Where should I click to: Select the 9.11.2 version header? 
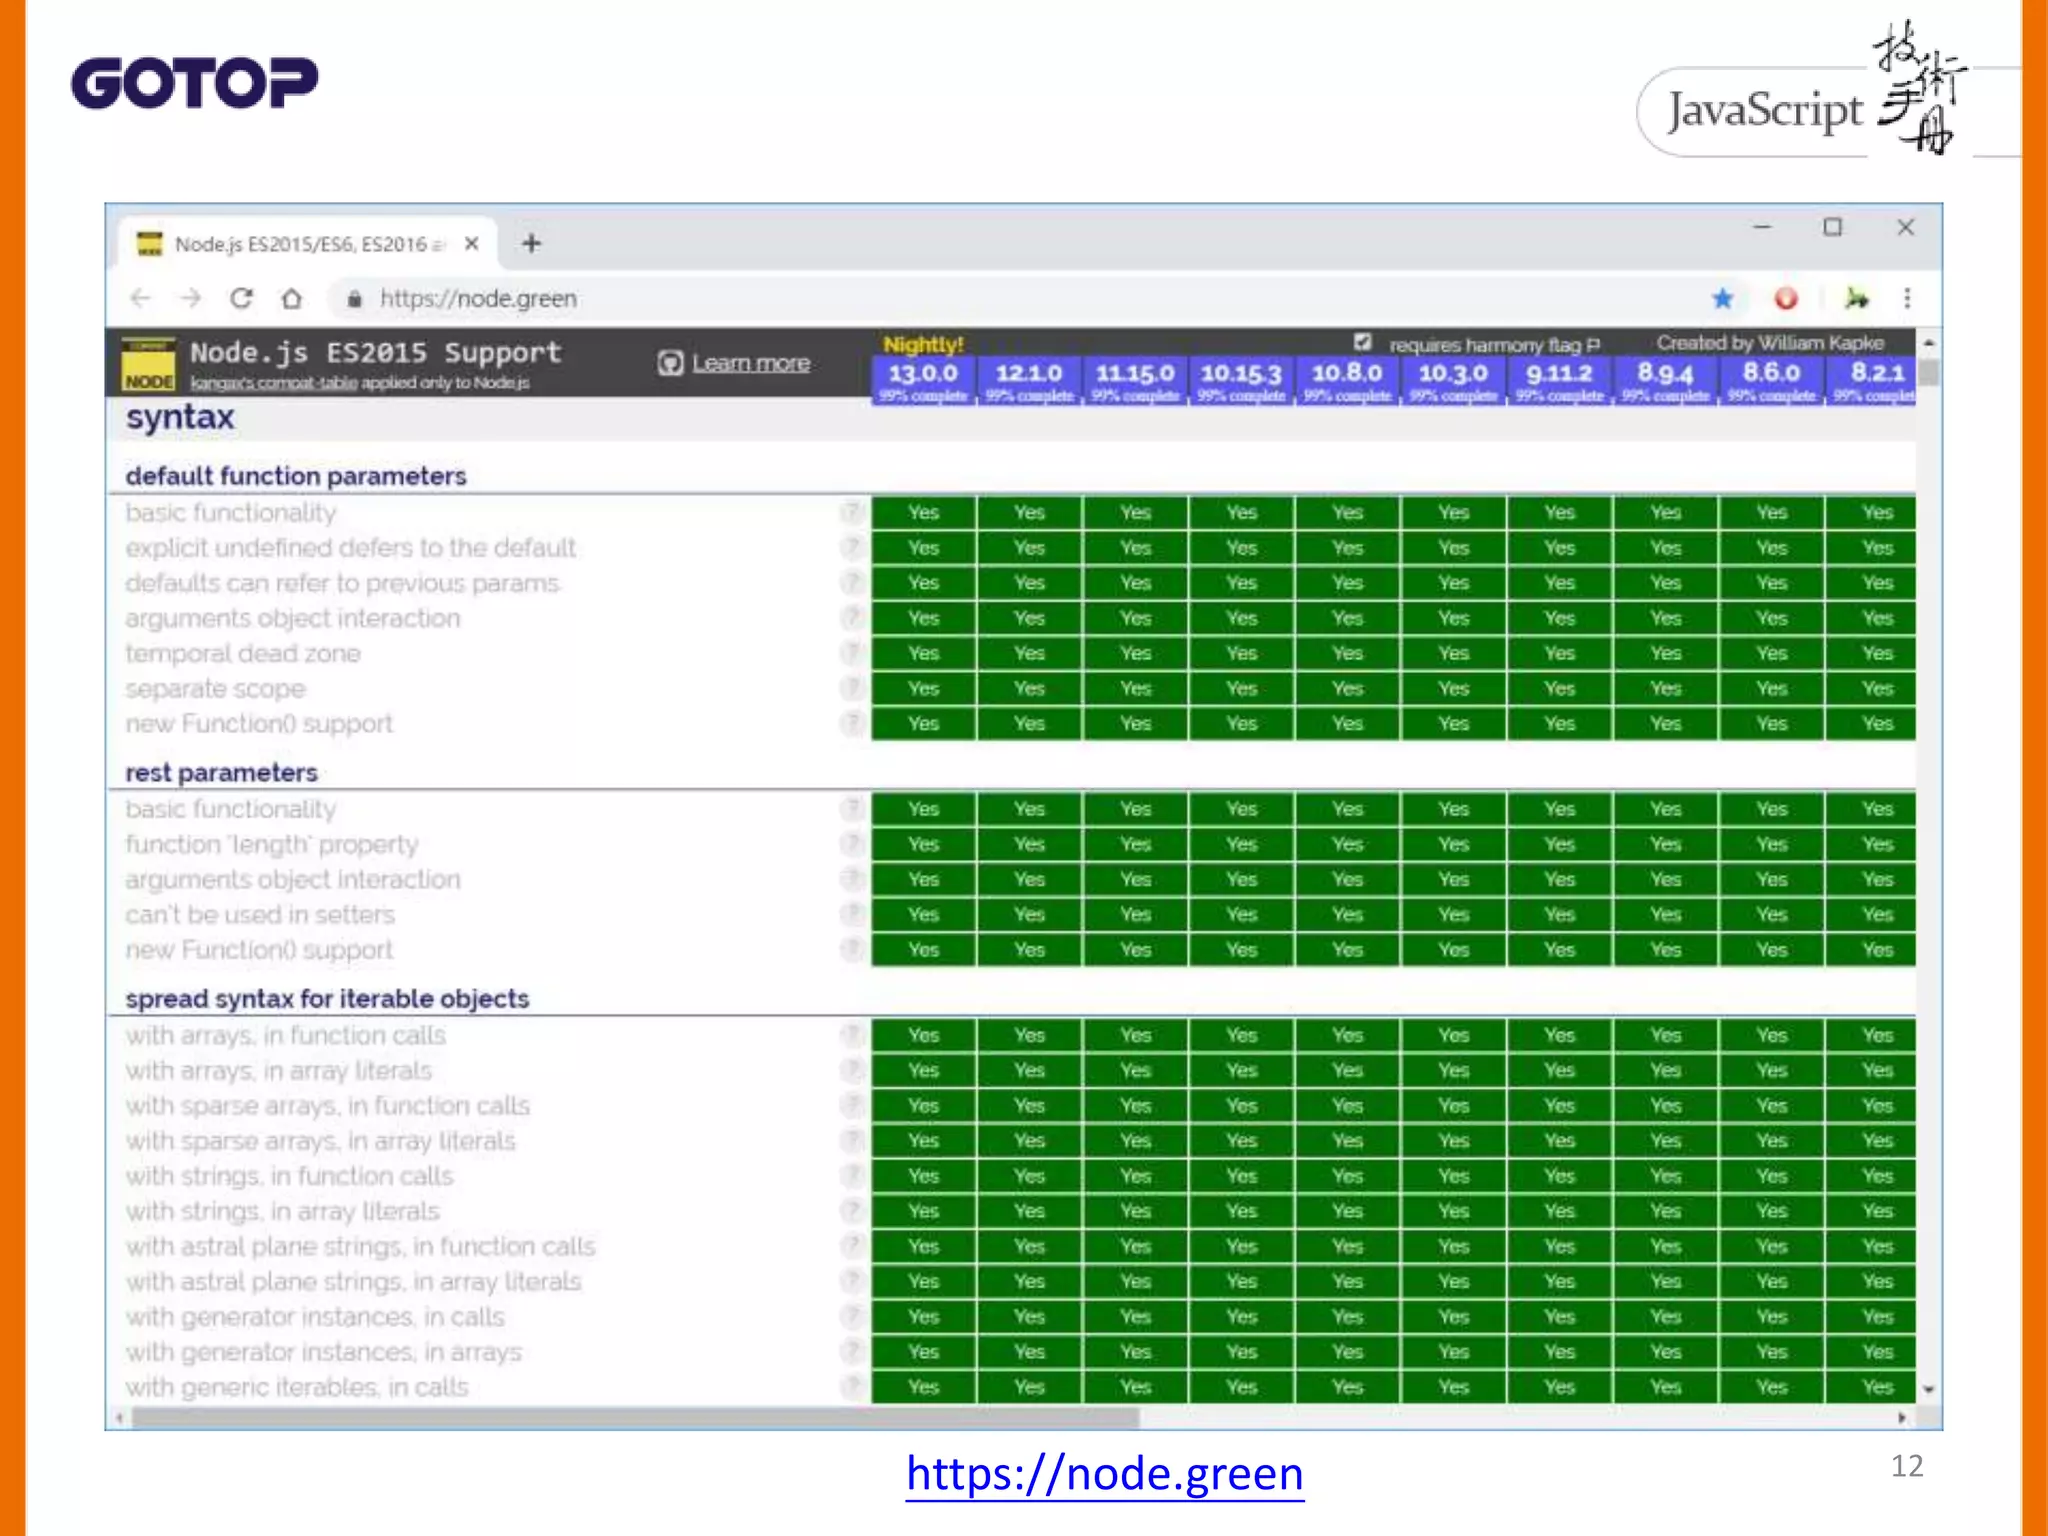(1559, 380)
